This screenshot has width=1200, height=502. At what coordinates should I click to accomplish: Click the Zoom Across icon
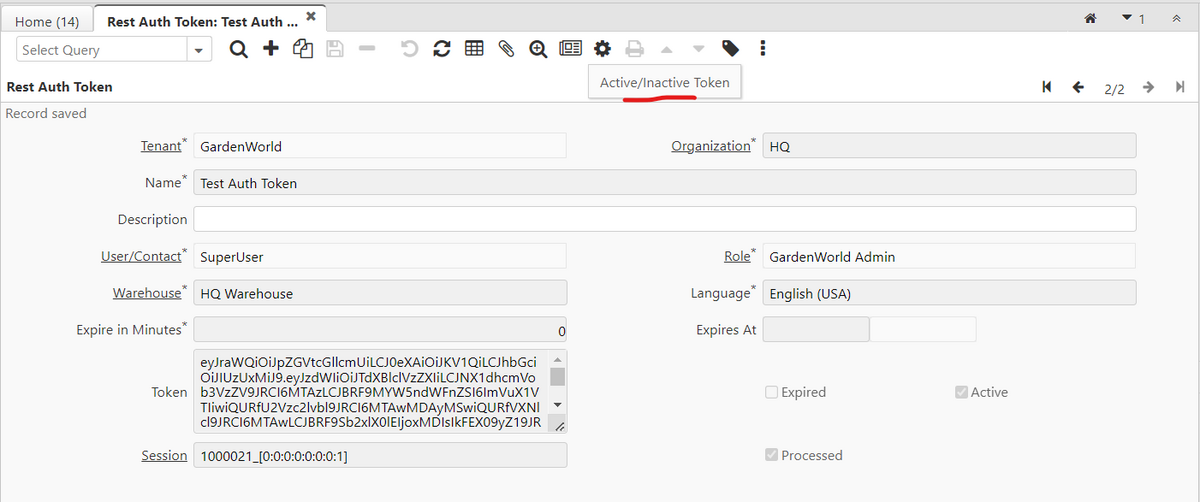(x=538, y=49)
